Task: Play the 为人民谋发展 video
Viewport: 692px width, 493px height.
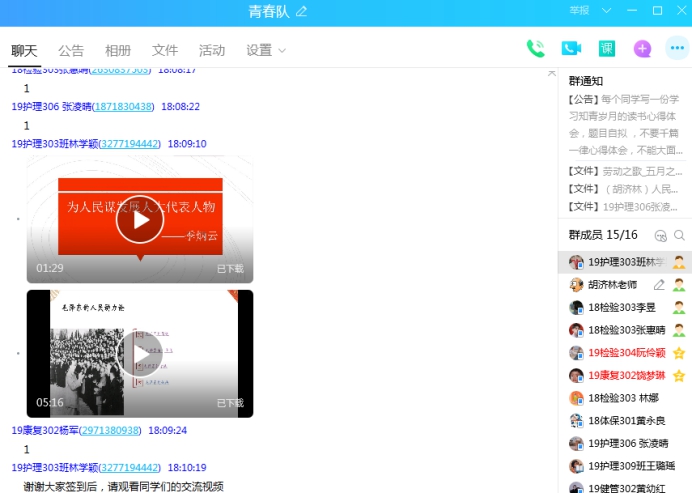Action: pos(139,220)
